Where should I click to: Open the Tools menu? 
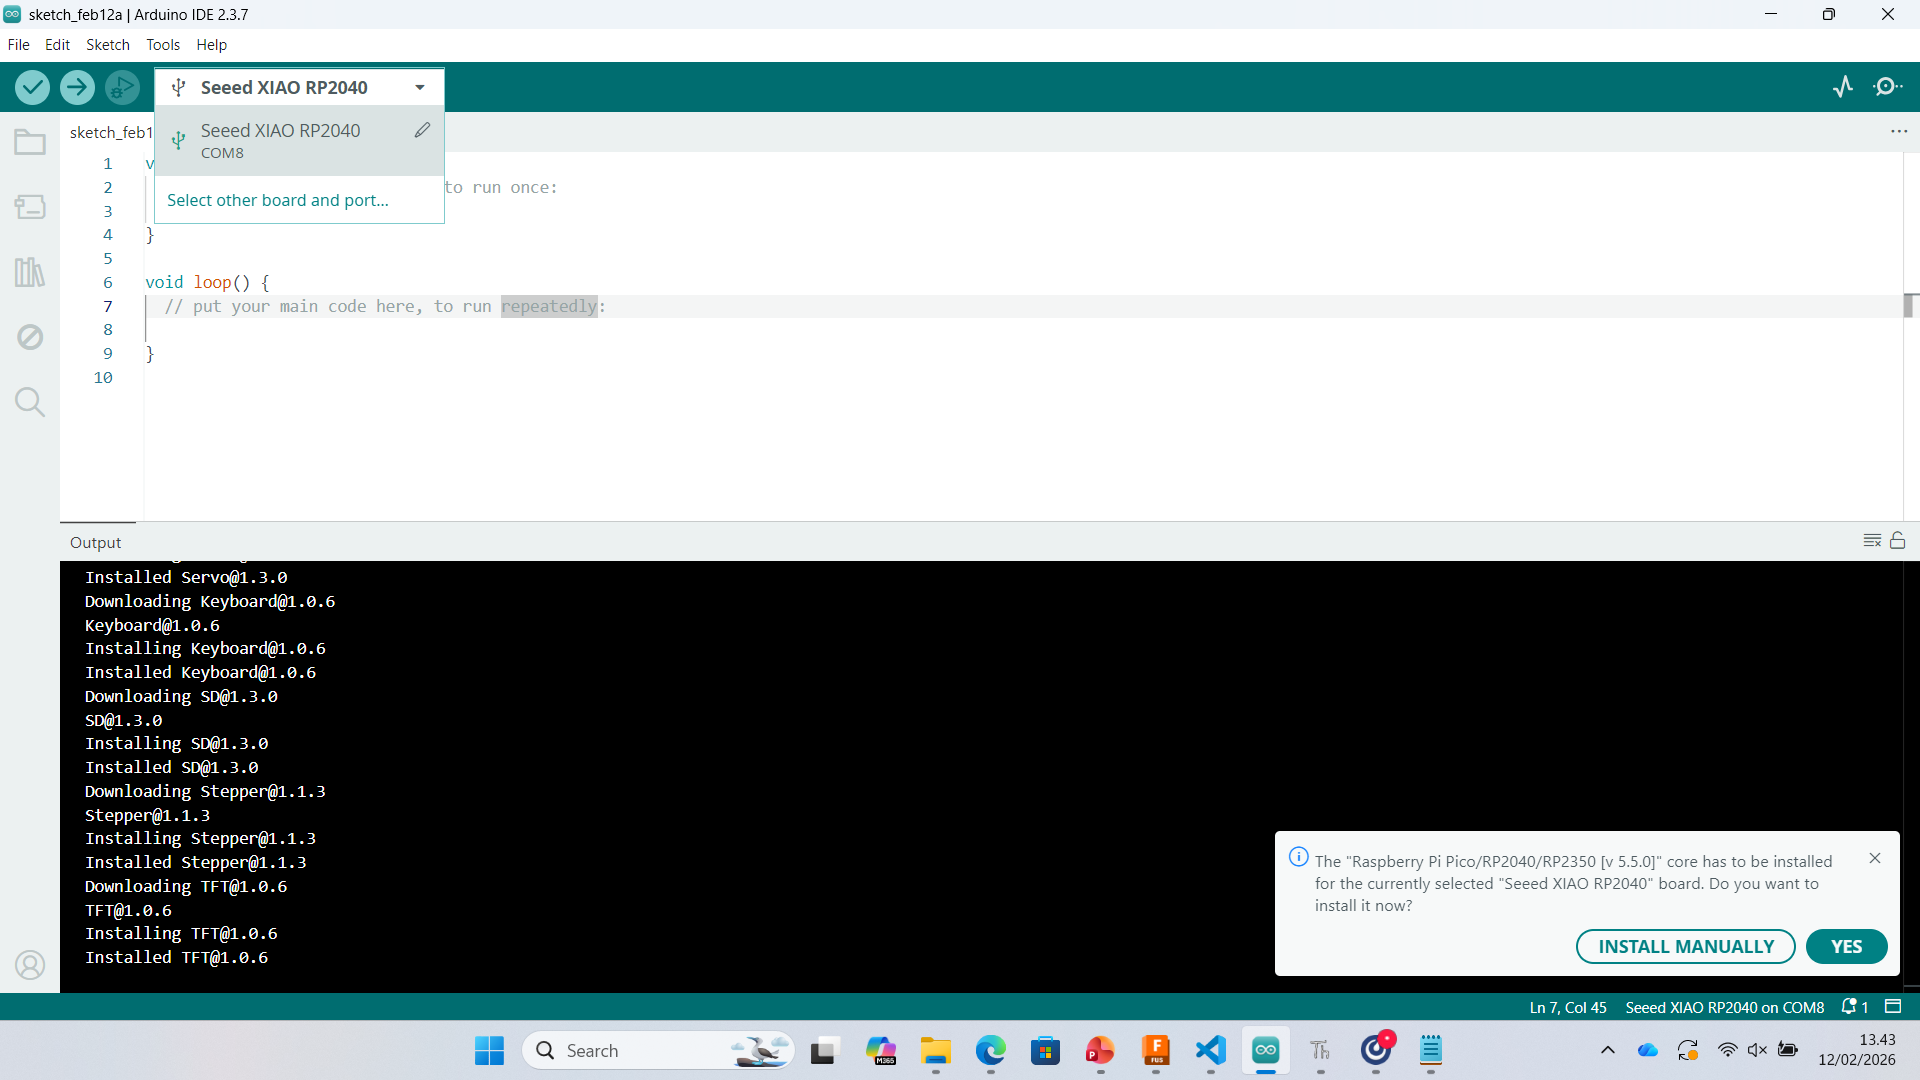point(163,45)
